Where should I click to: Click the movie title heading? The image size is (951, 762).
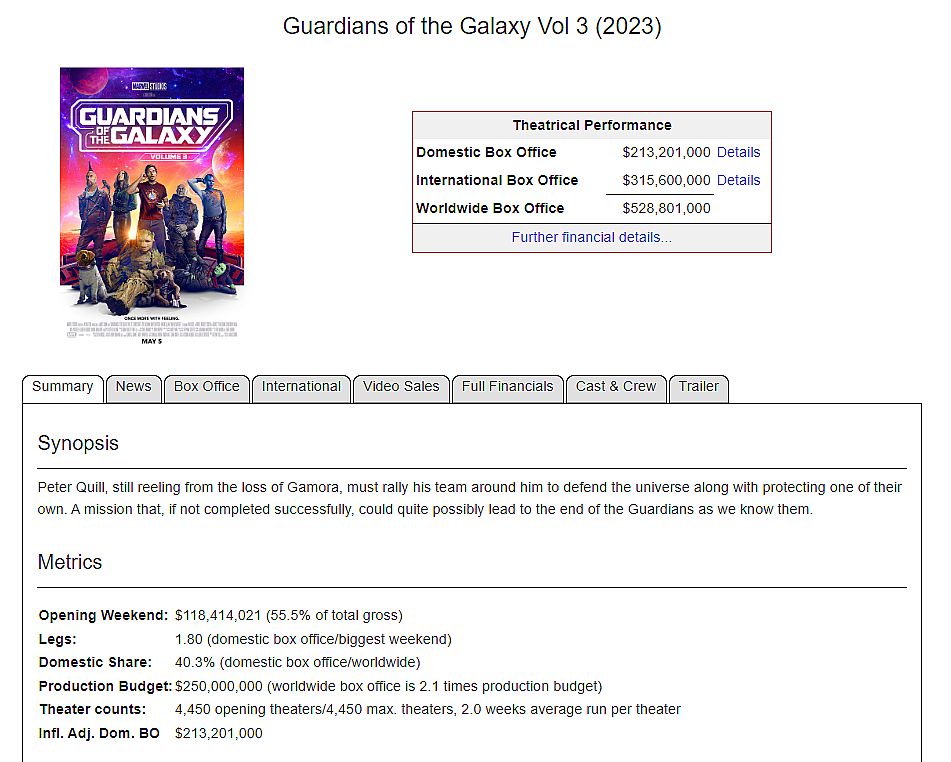472,26
